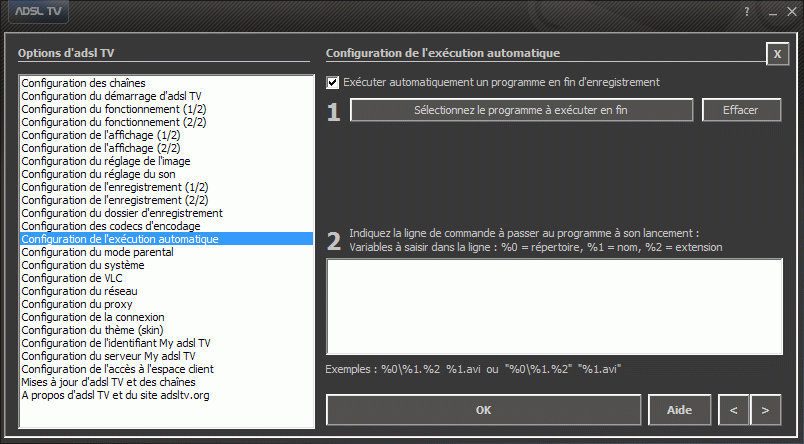Select Configuration du fonctionnement (2/2)
Screen dimensions: 804x444
click(x=167, y=122)
